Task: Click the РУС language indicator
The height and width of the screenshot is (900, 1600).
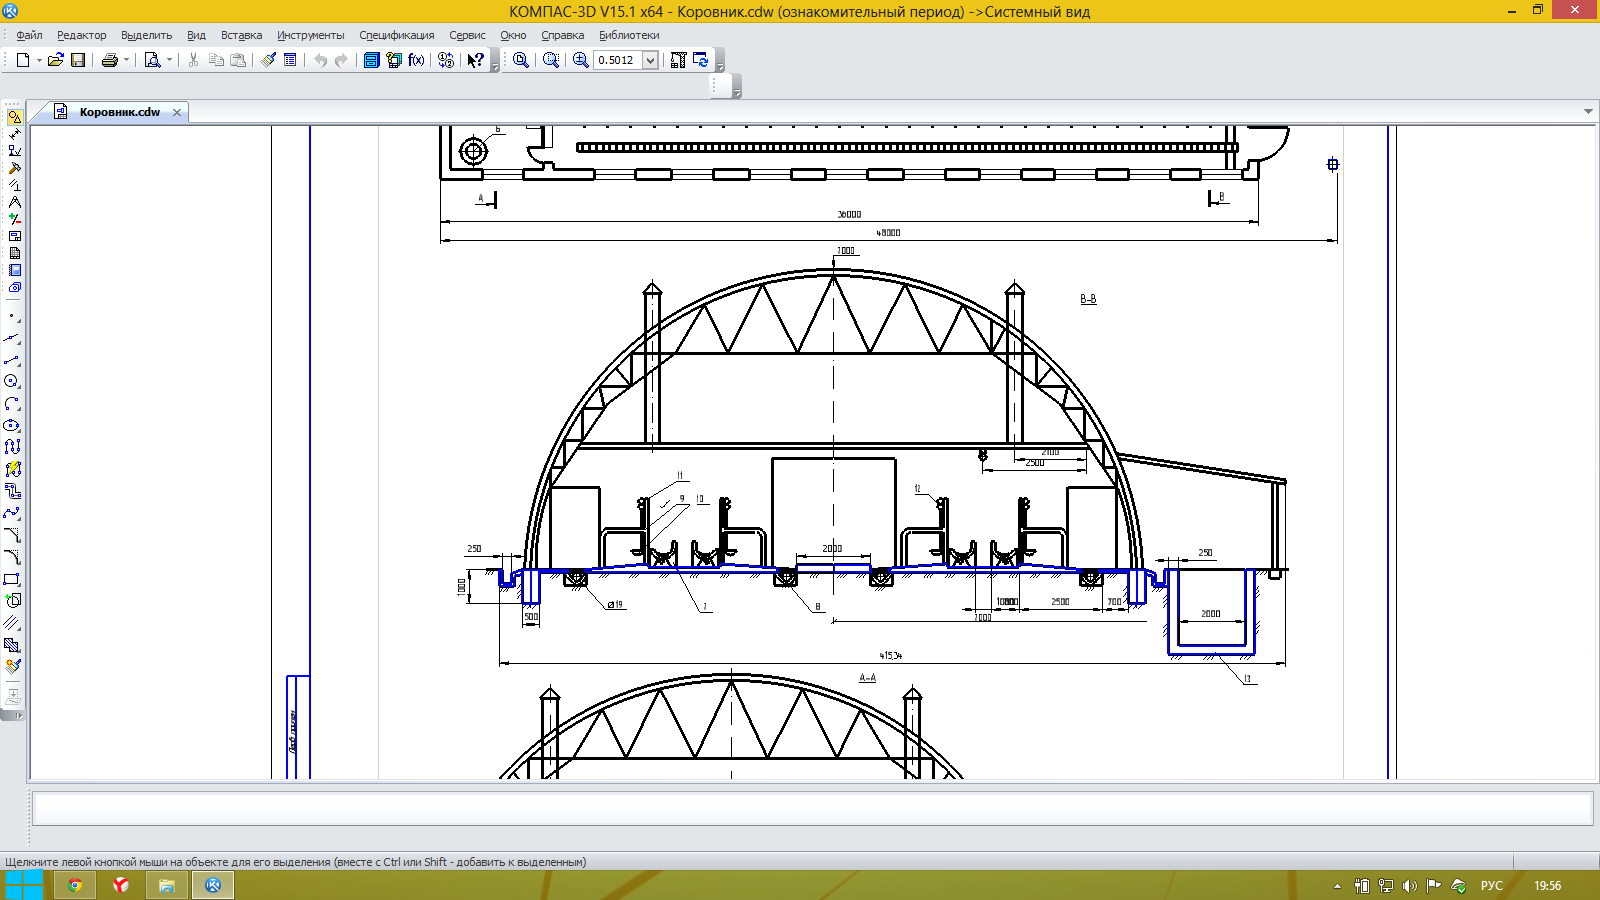Action: (1492, 886)
